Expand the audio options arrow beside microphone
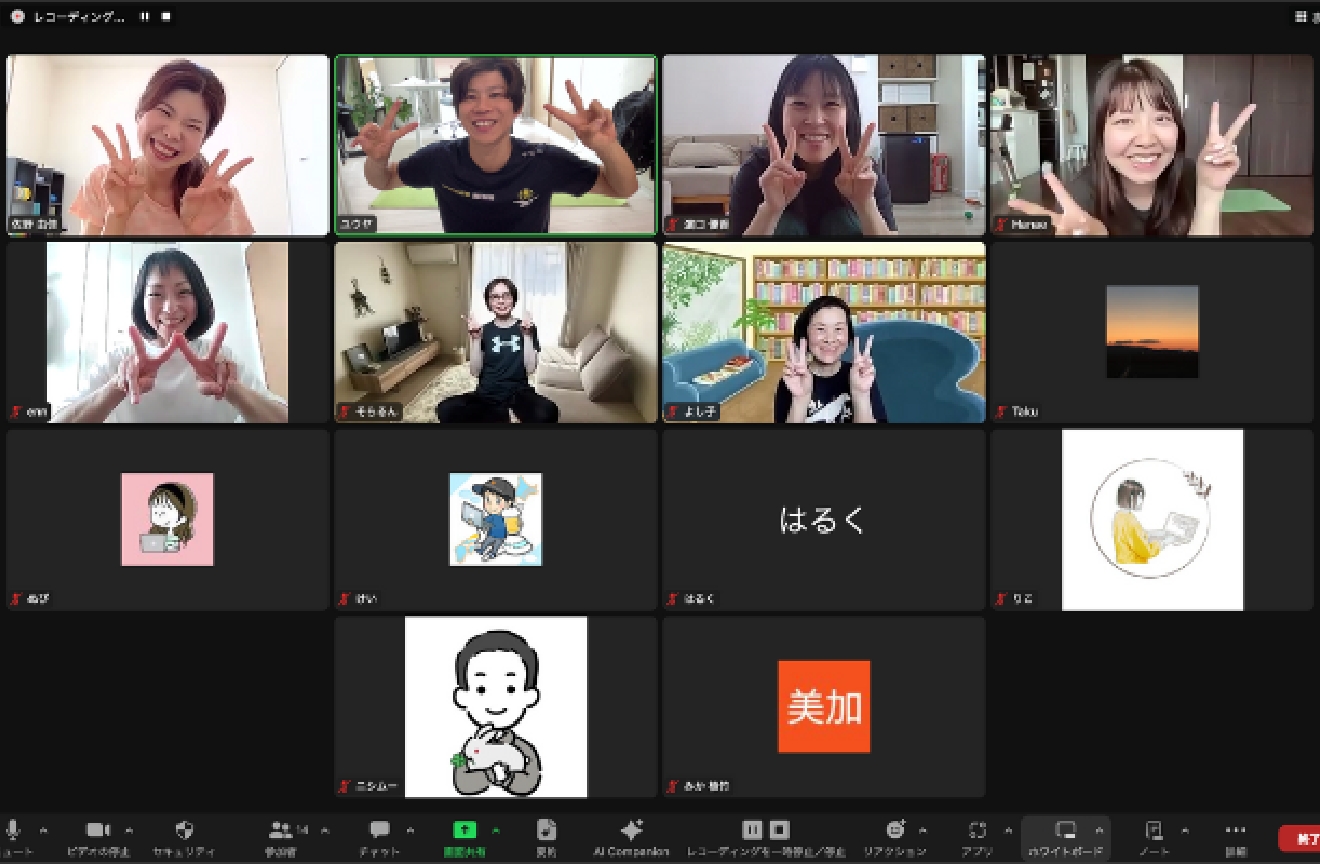Viewport: 1320px width, 864px height. click(x=43, y=830)
